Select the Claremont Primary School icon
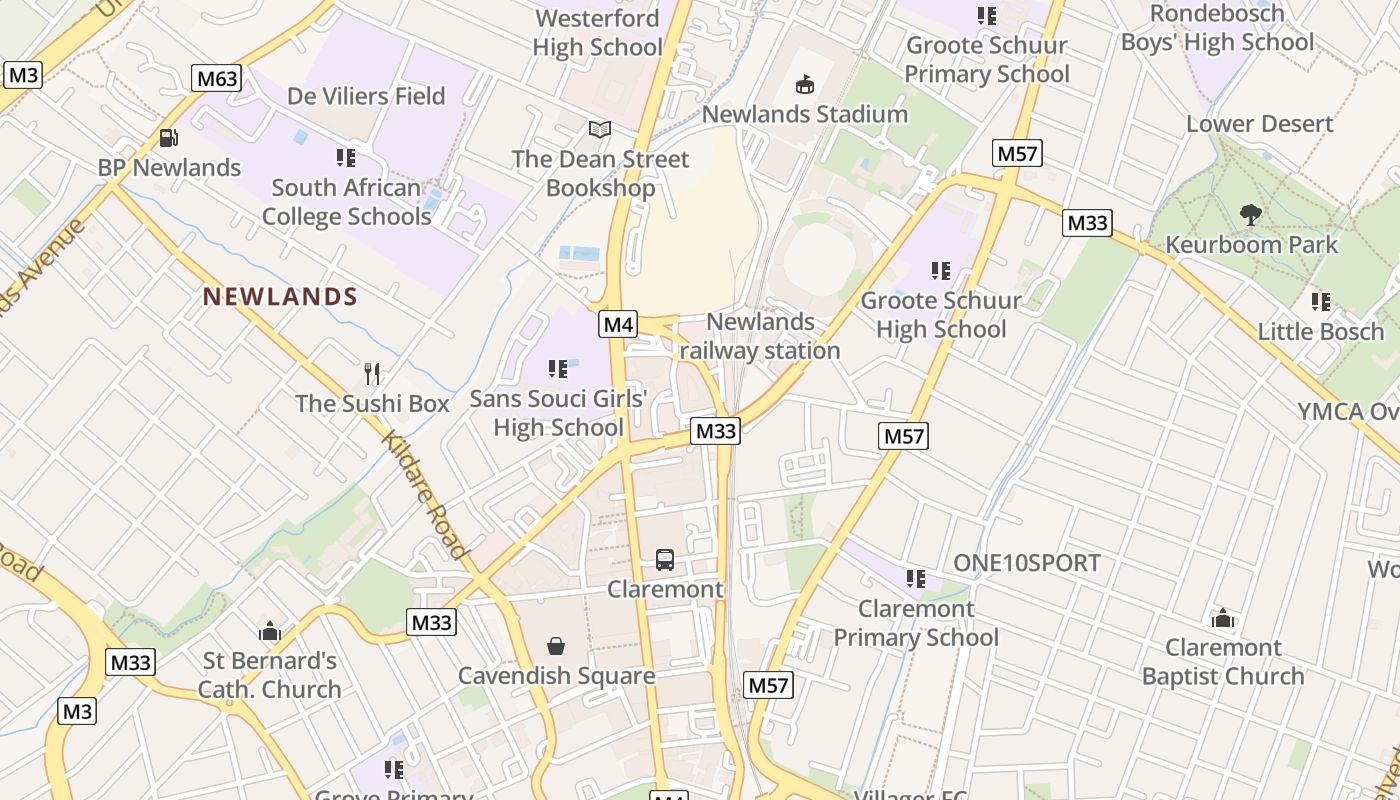 click(x=915, y=578)
